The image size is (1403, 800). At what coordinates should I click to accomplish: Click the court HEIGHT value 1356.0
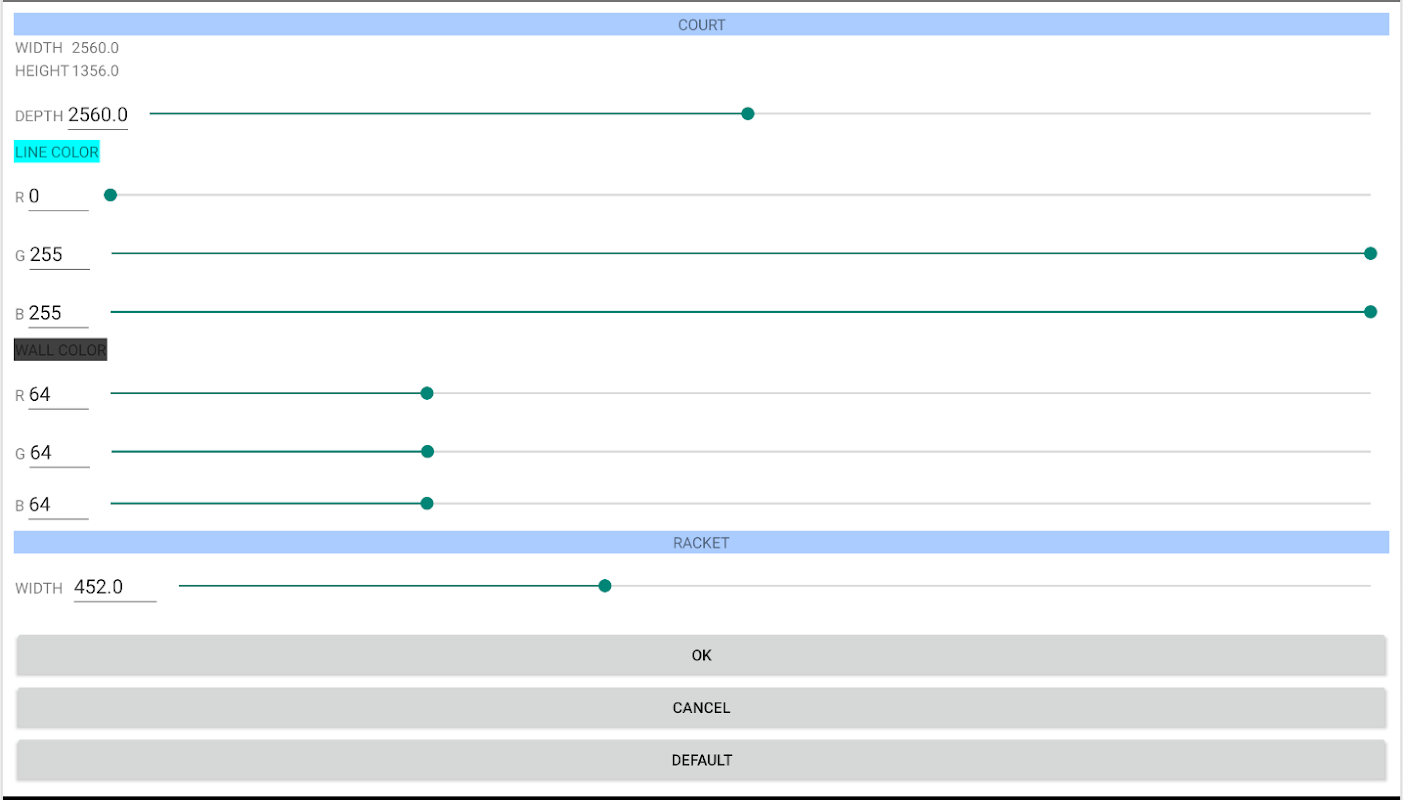[x=95, y=71]
